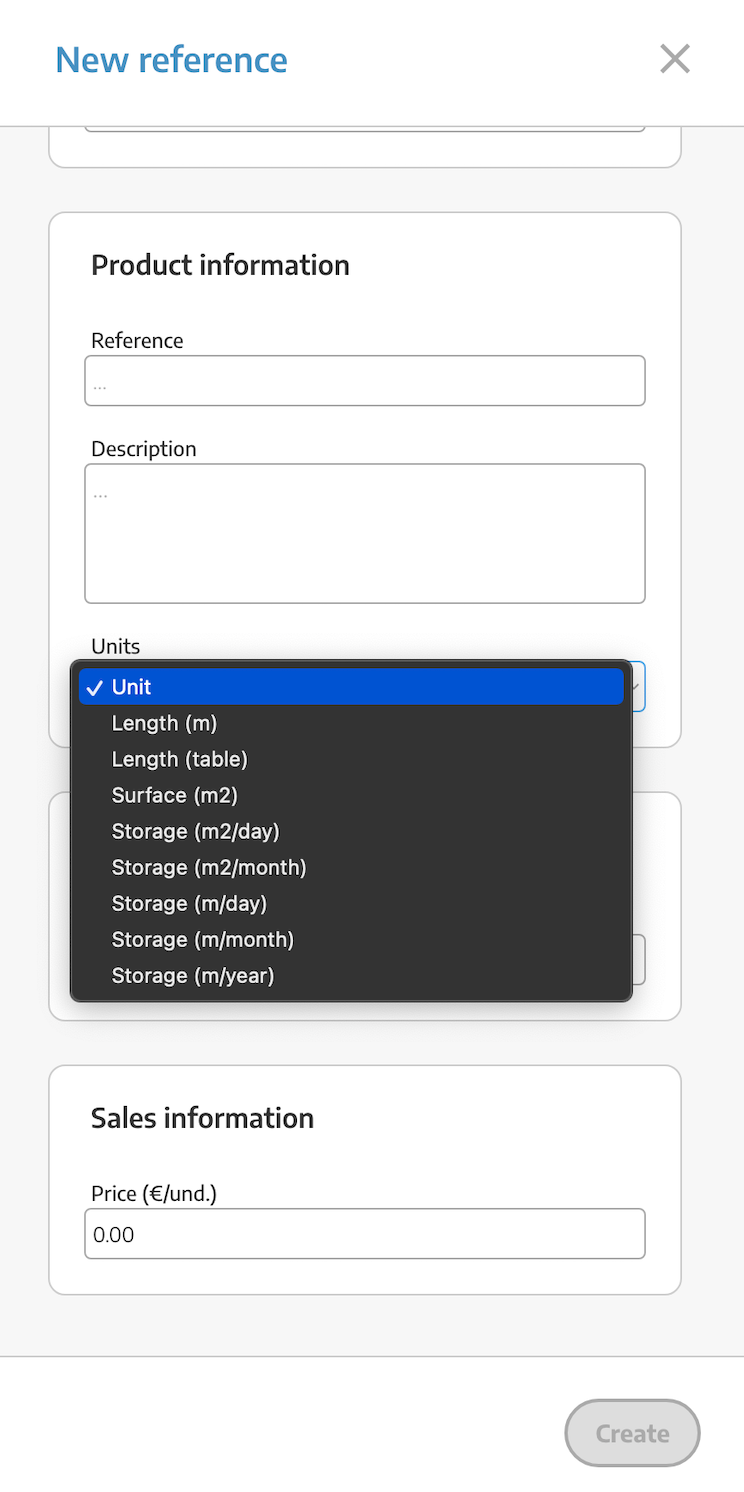Click the New reference title

pyautogui.click(x=171, y=60)
